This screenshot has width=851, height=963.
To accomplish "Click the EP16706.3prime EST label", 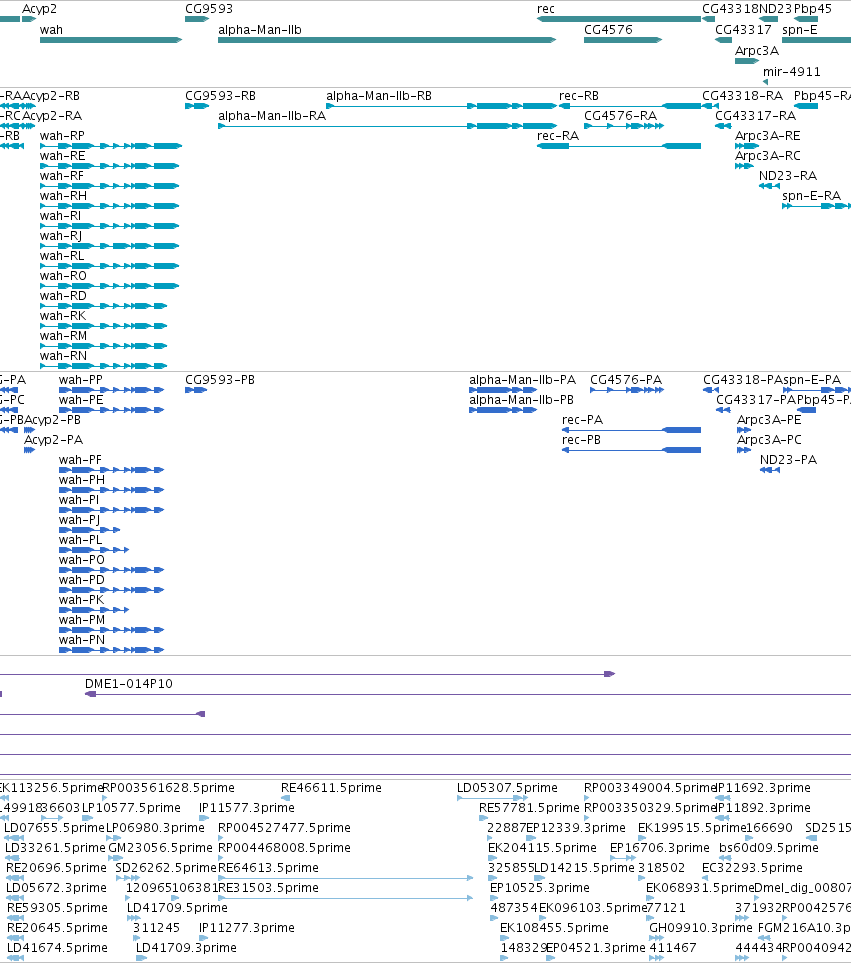I will (x=659, y=848).
